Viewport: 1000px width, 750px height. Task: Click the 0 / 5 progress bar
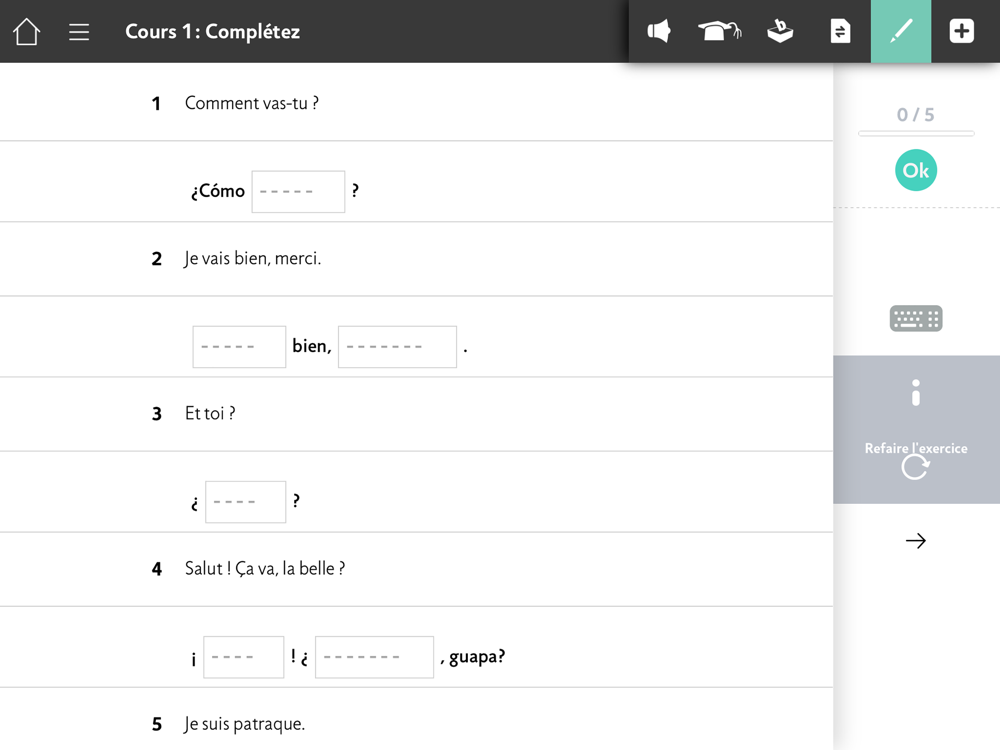[x=916, y=133]
